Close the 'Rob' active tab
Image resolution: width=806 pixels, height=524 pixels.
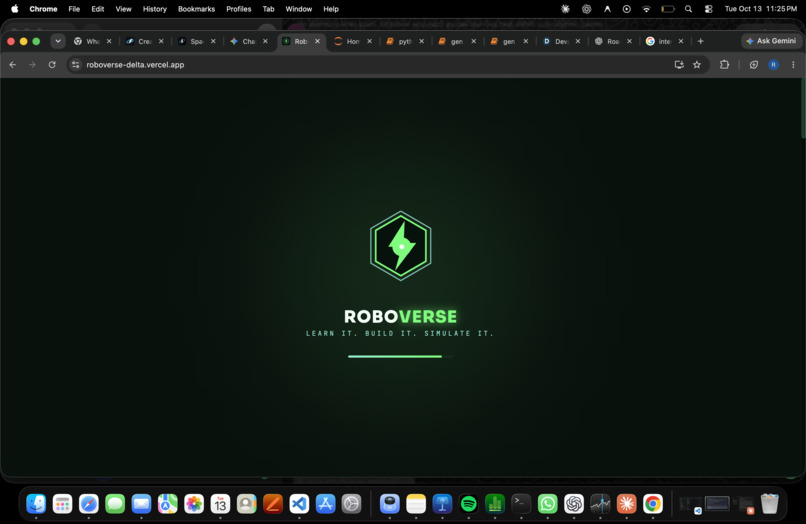coord(317,41)
